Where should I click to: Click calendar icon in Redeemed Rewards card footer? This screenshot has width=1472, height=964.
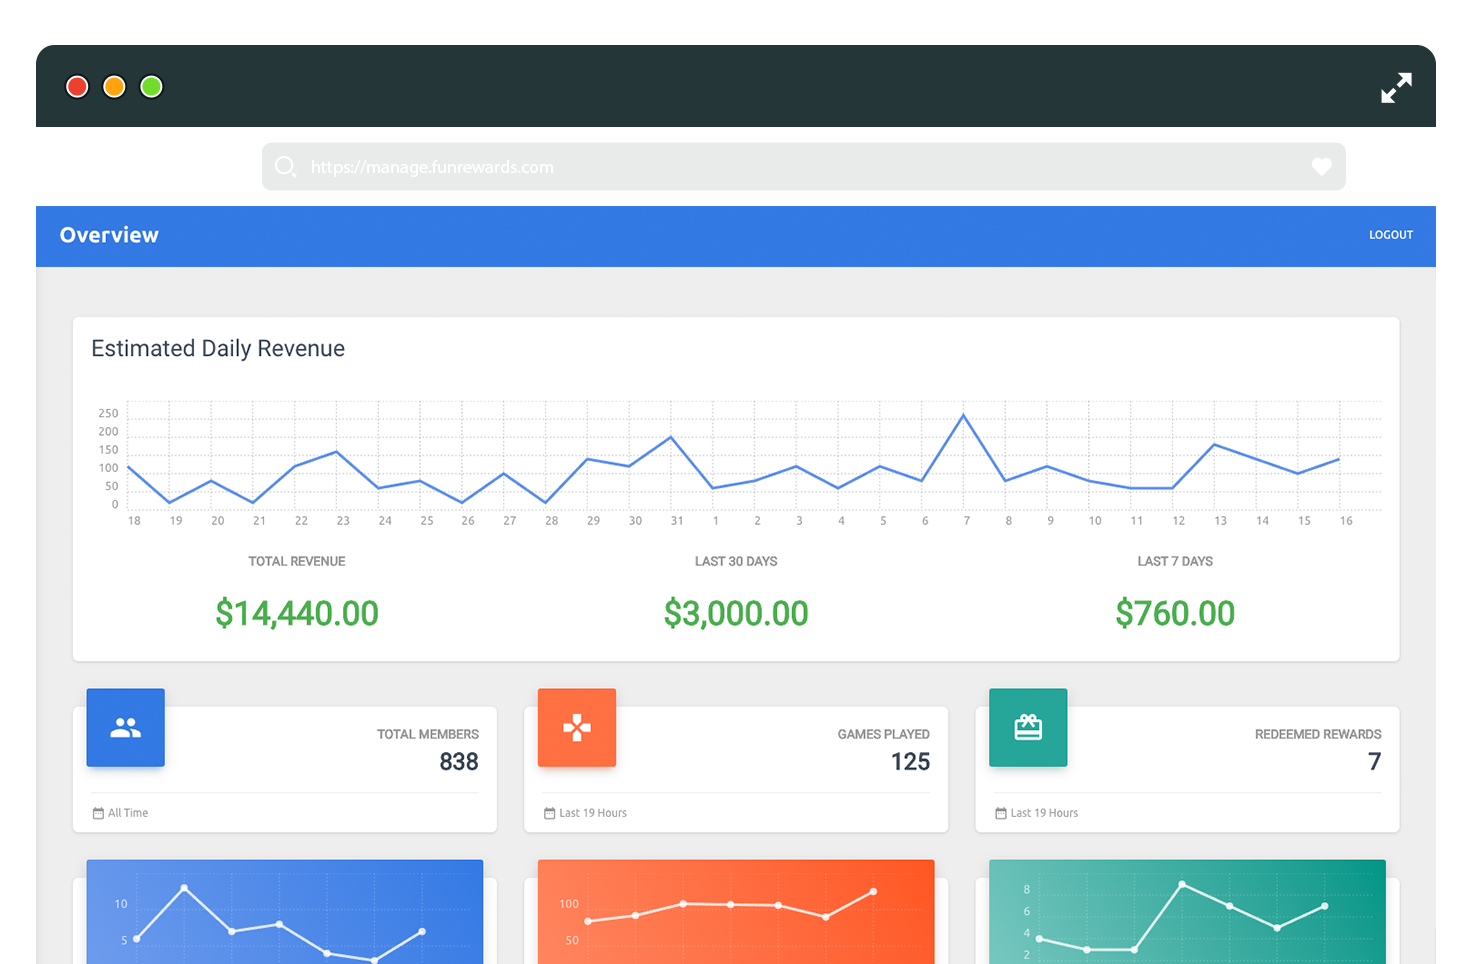[x=1000, y=813]
